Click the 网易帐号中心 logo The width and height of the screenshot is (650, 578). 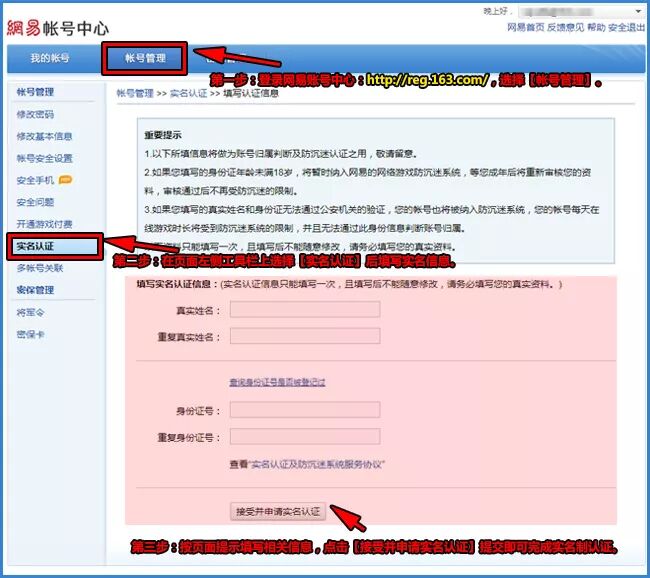click(x=58, y=28)
